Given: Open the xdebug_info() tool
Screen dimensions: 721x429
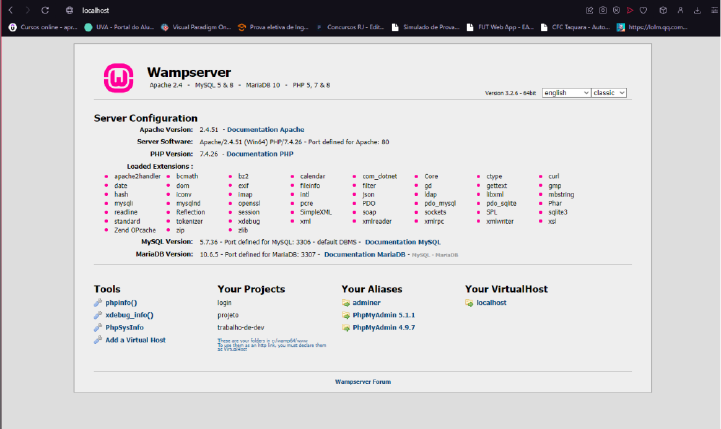Looking at the screenshot, I should (x=129, y=315).
